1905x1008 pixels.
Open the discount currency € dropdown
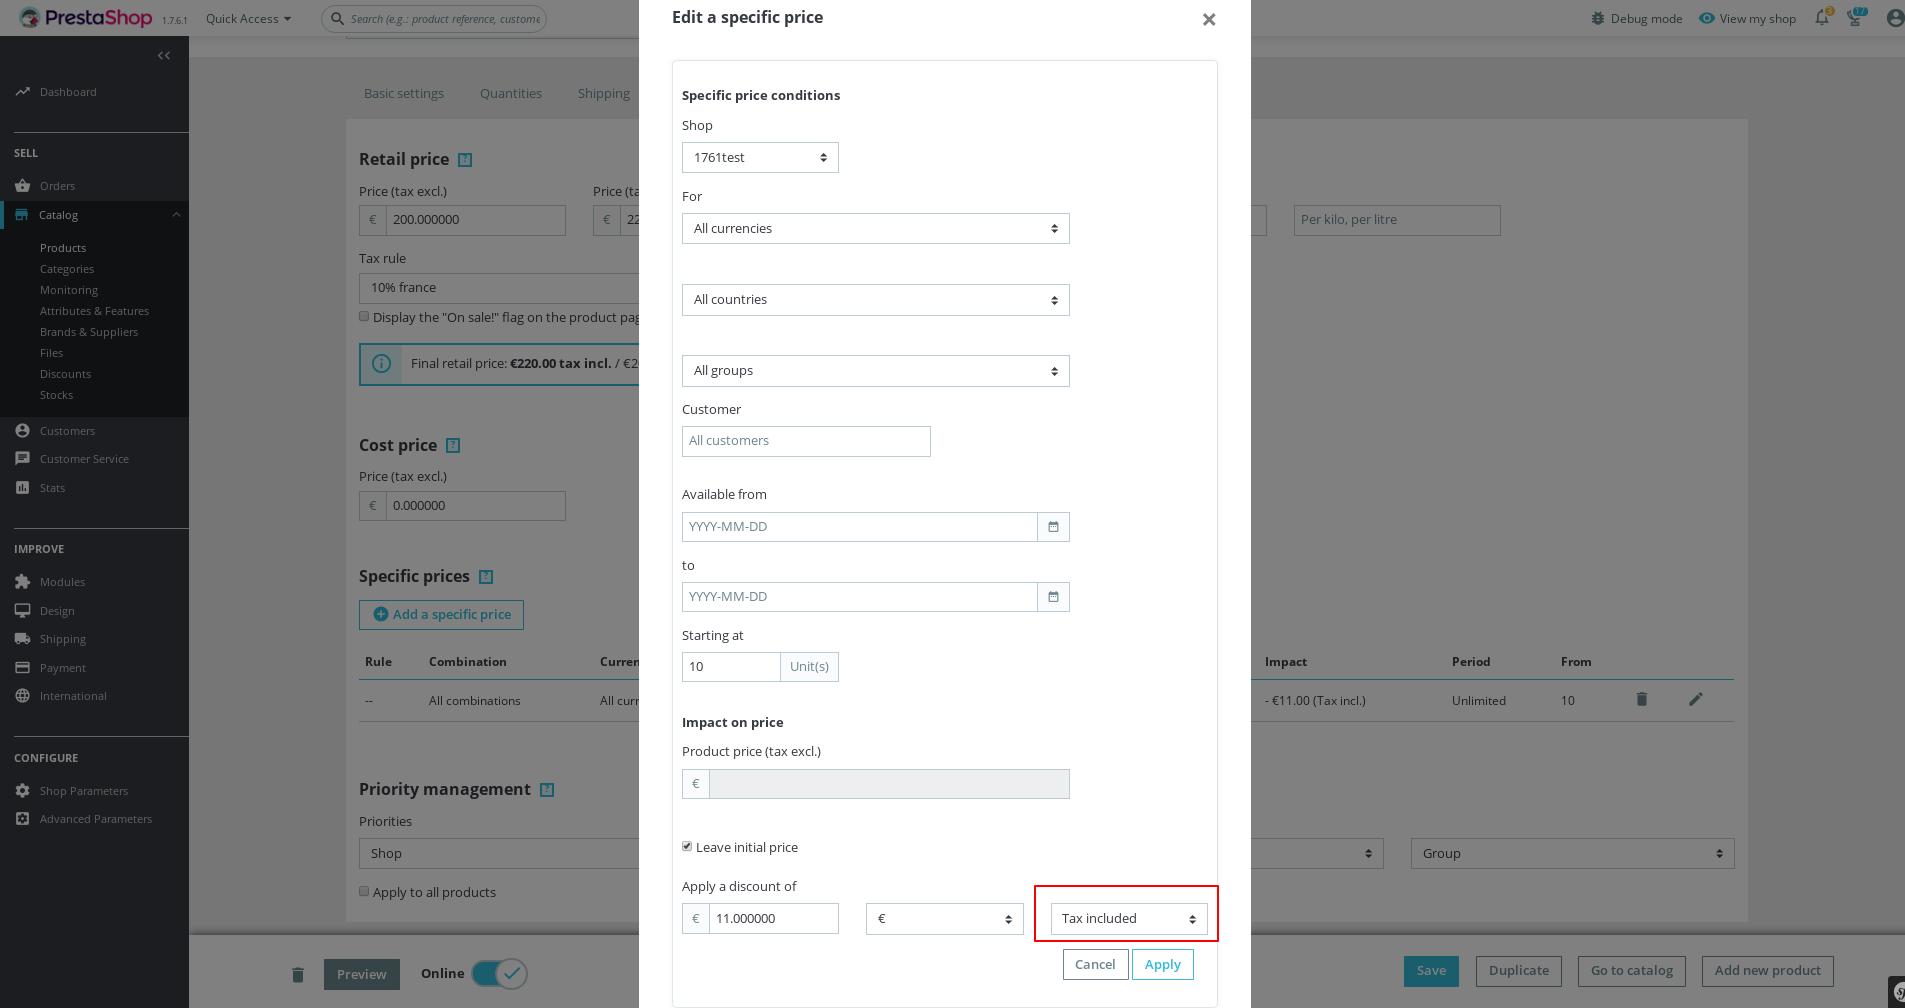pos(945,919)
